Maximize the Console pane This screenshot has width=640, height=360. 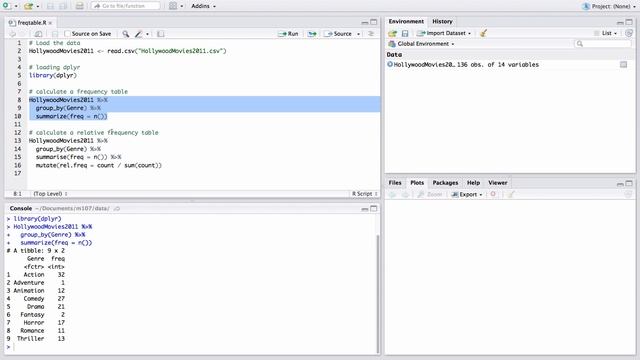373,209
